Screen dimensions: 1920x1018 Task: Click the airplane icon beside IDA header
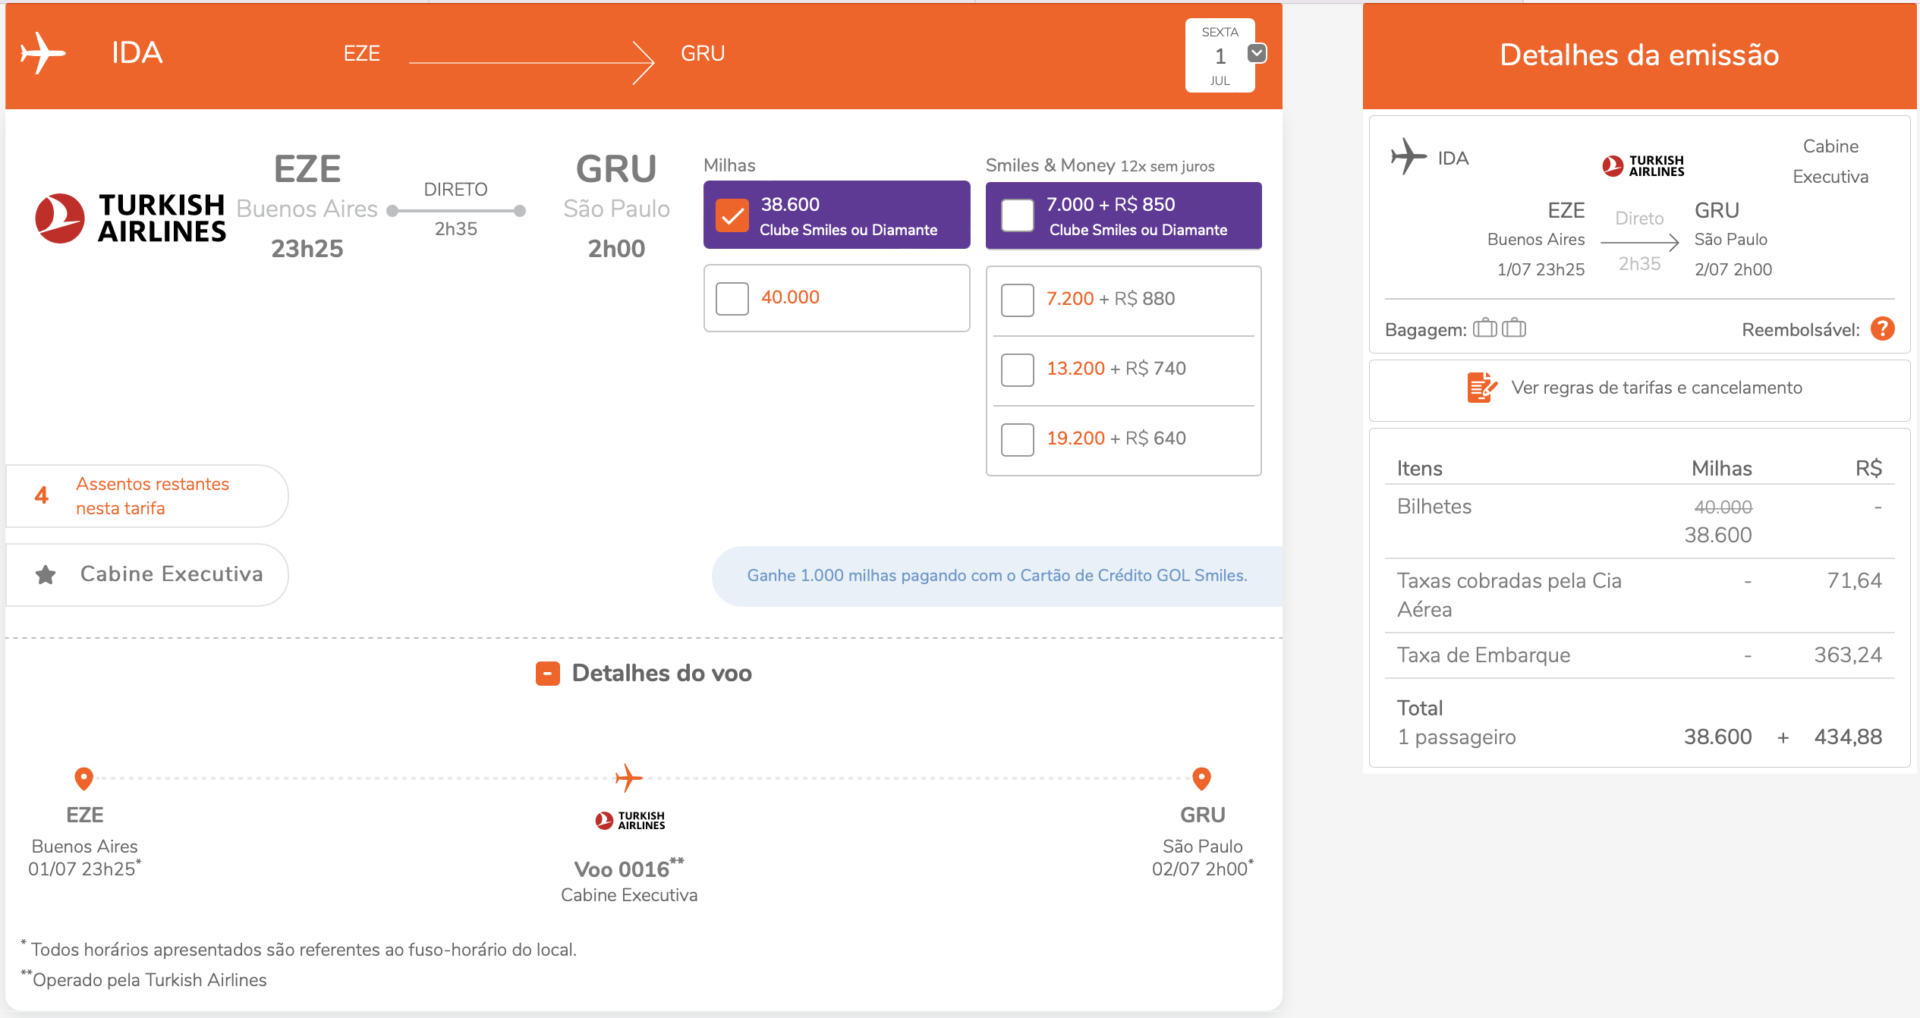[43, 53]
